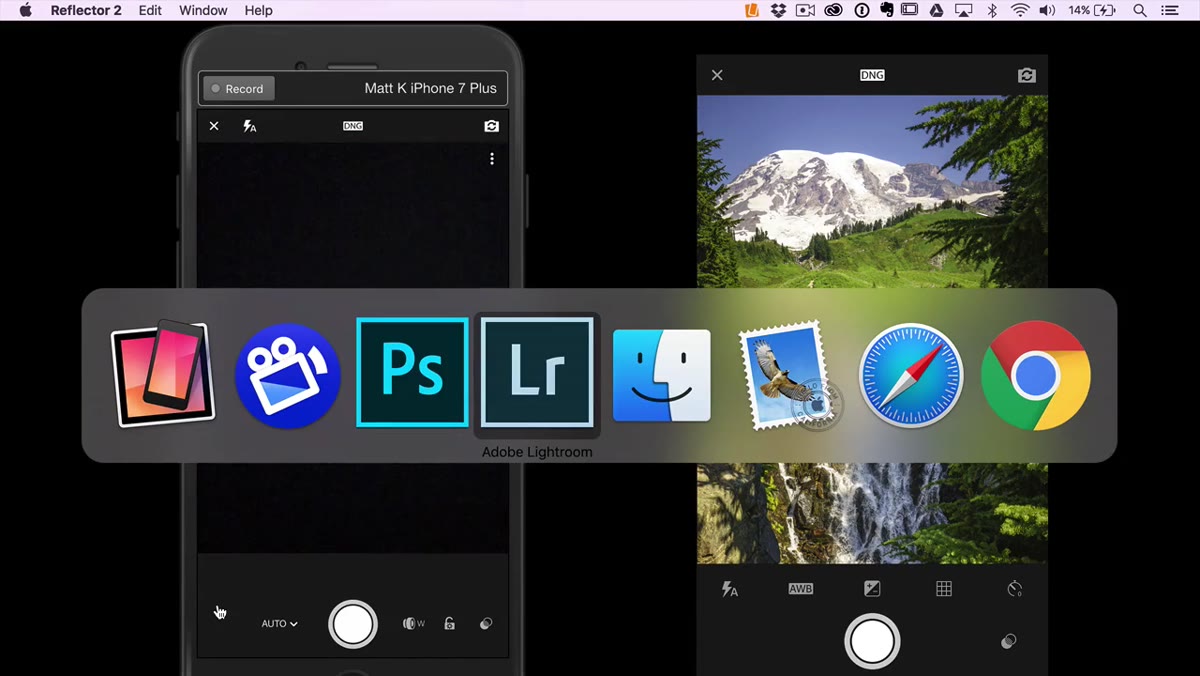Screen dimensions: 1200x676
Task: Select Safari in the app switcher
Action: [x=911, y=375]
